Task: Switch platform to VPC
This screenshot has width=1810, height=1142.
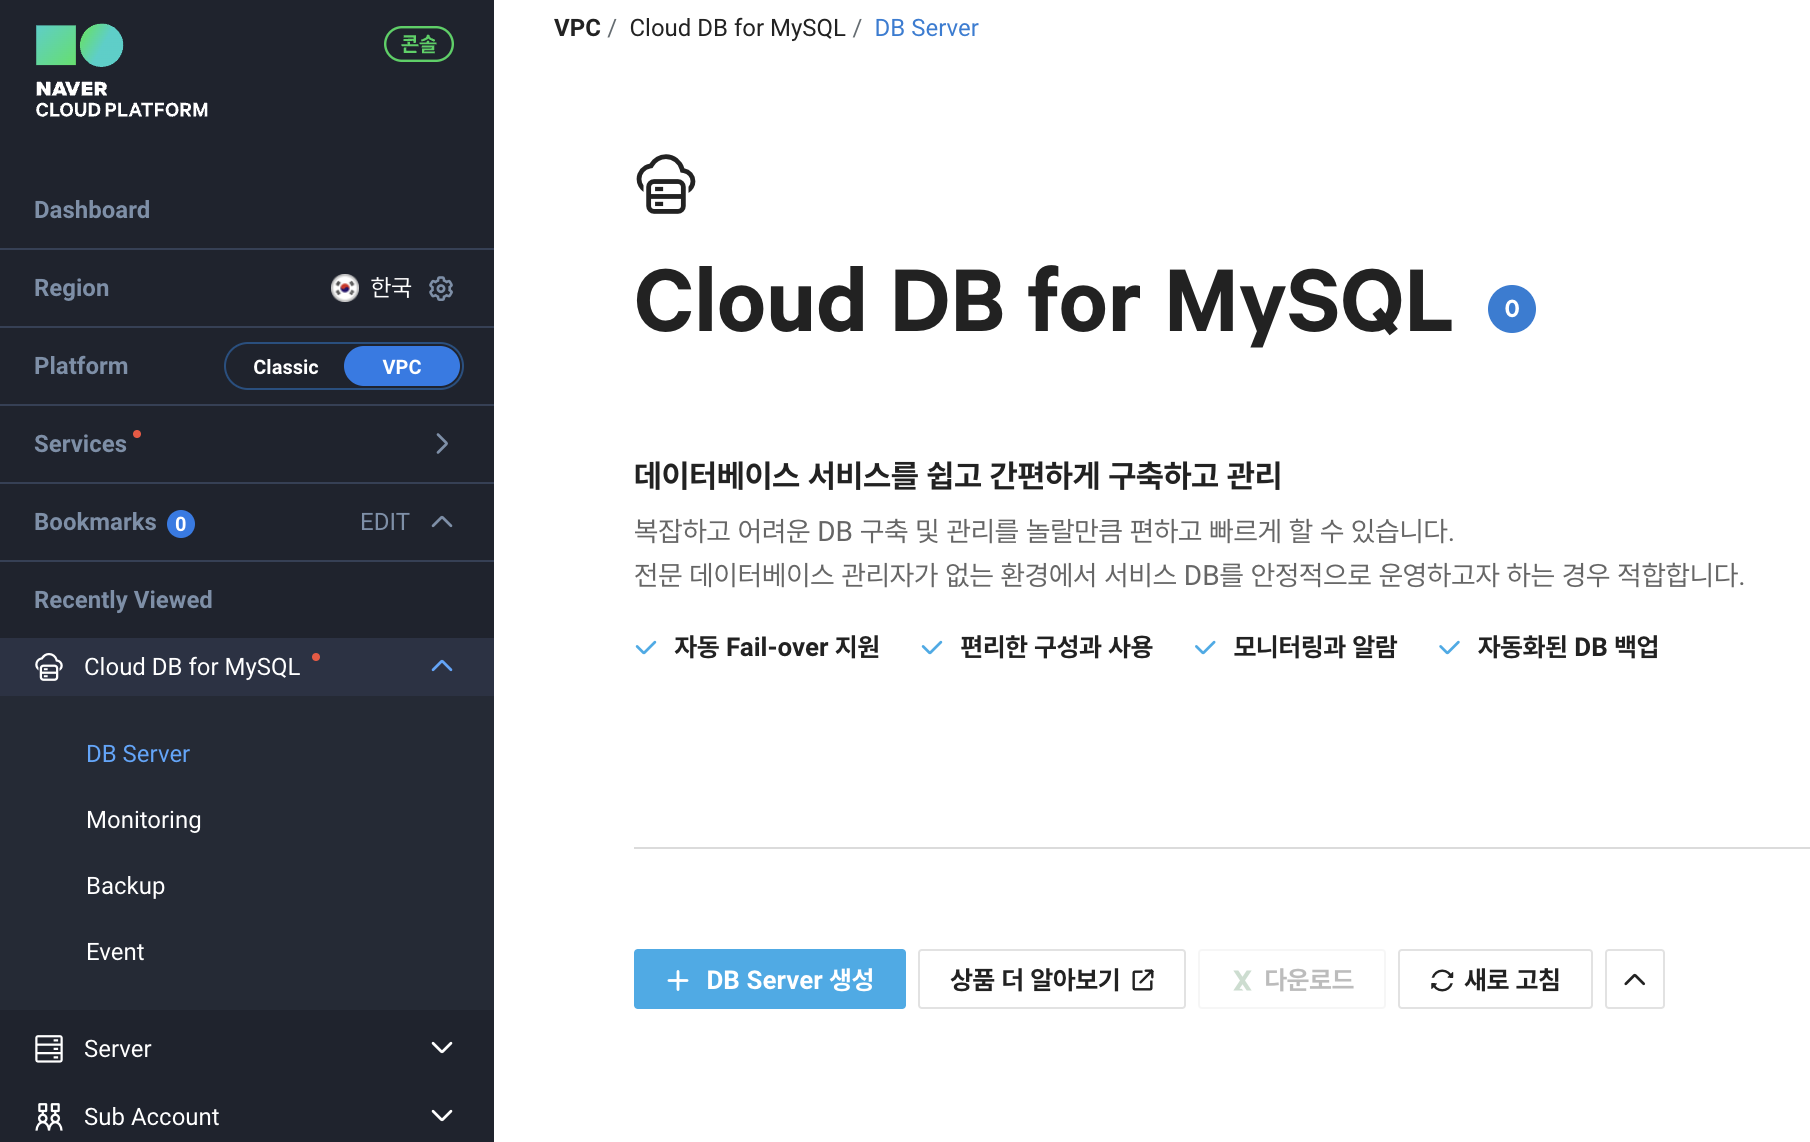Action: pos(402,367)
